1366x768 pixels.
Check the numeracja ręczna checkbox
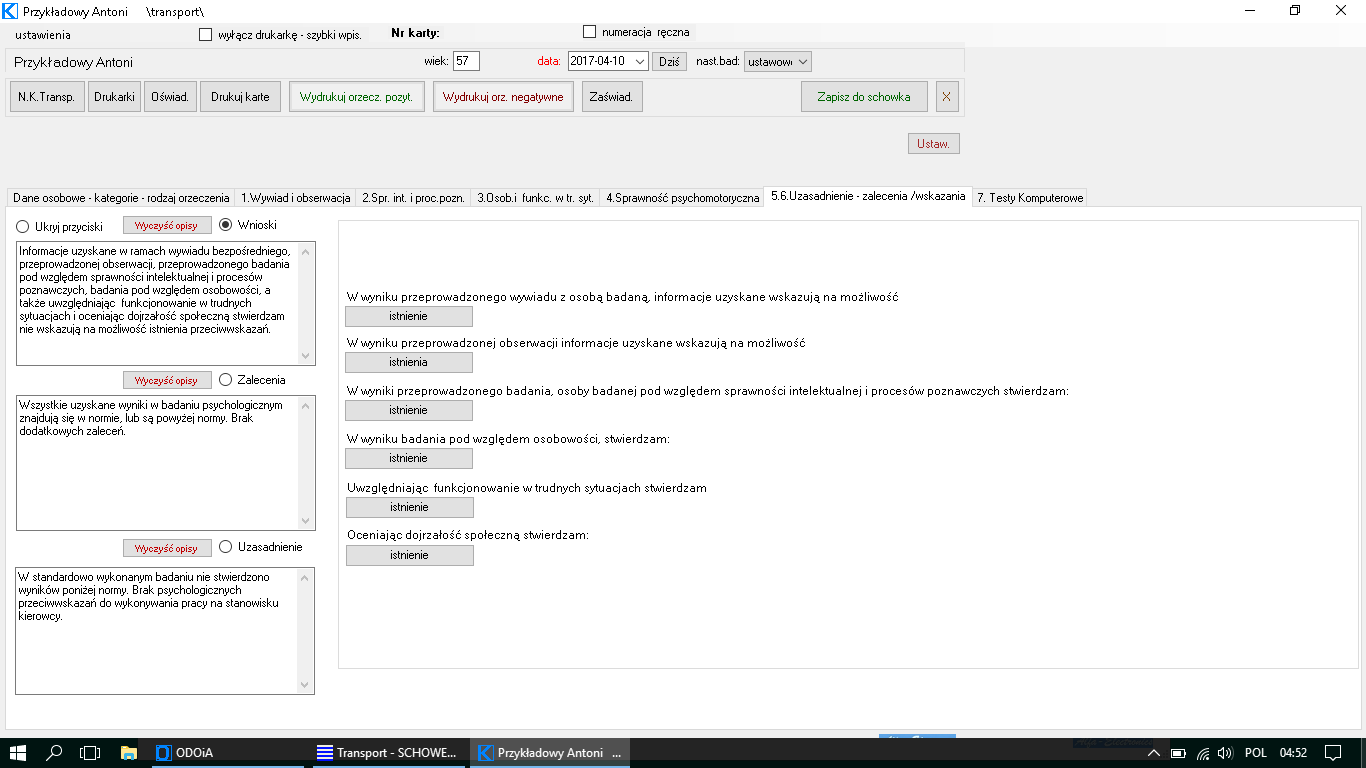[589, 32]
